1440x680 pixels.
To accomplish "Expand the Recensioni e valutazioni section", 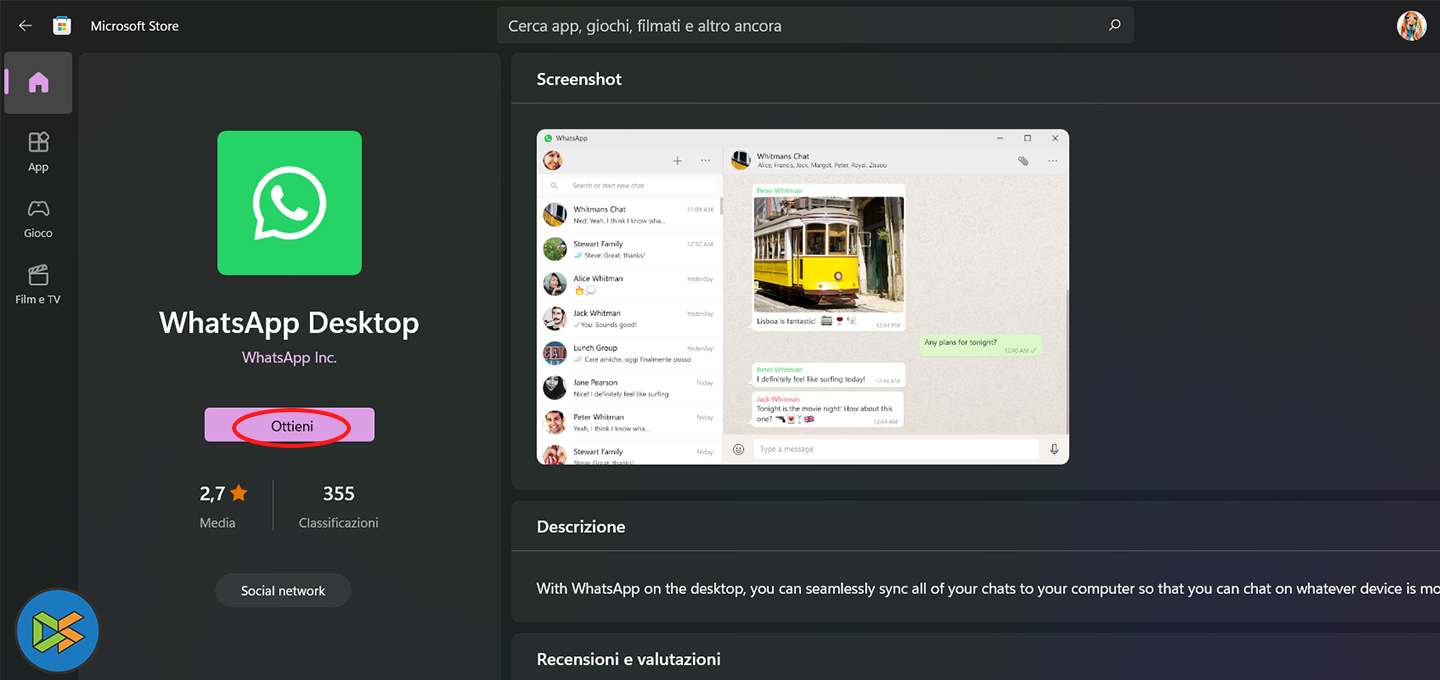I will tap(628, 659).
